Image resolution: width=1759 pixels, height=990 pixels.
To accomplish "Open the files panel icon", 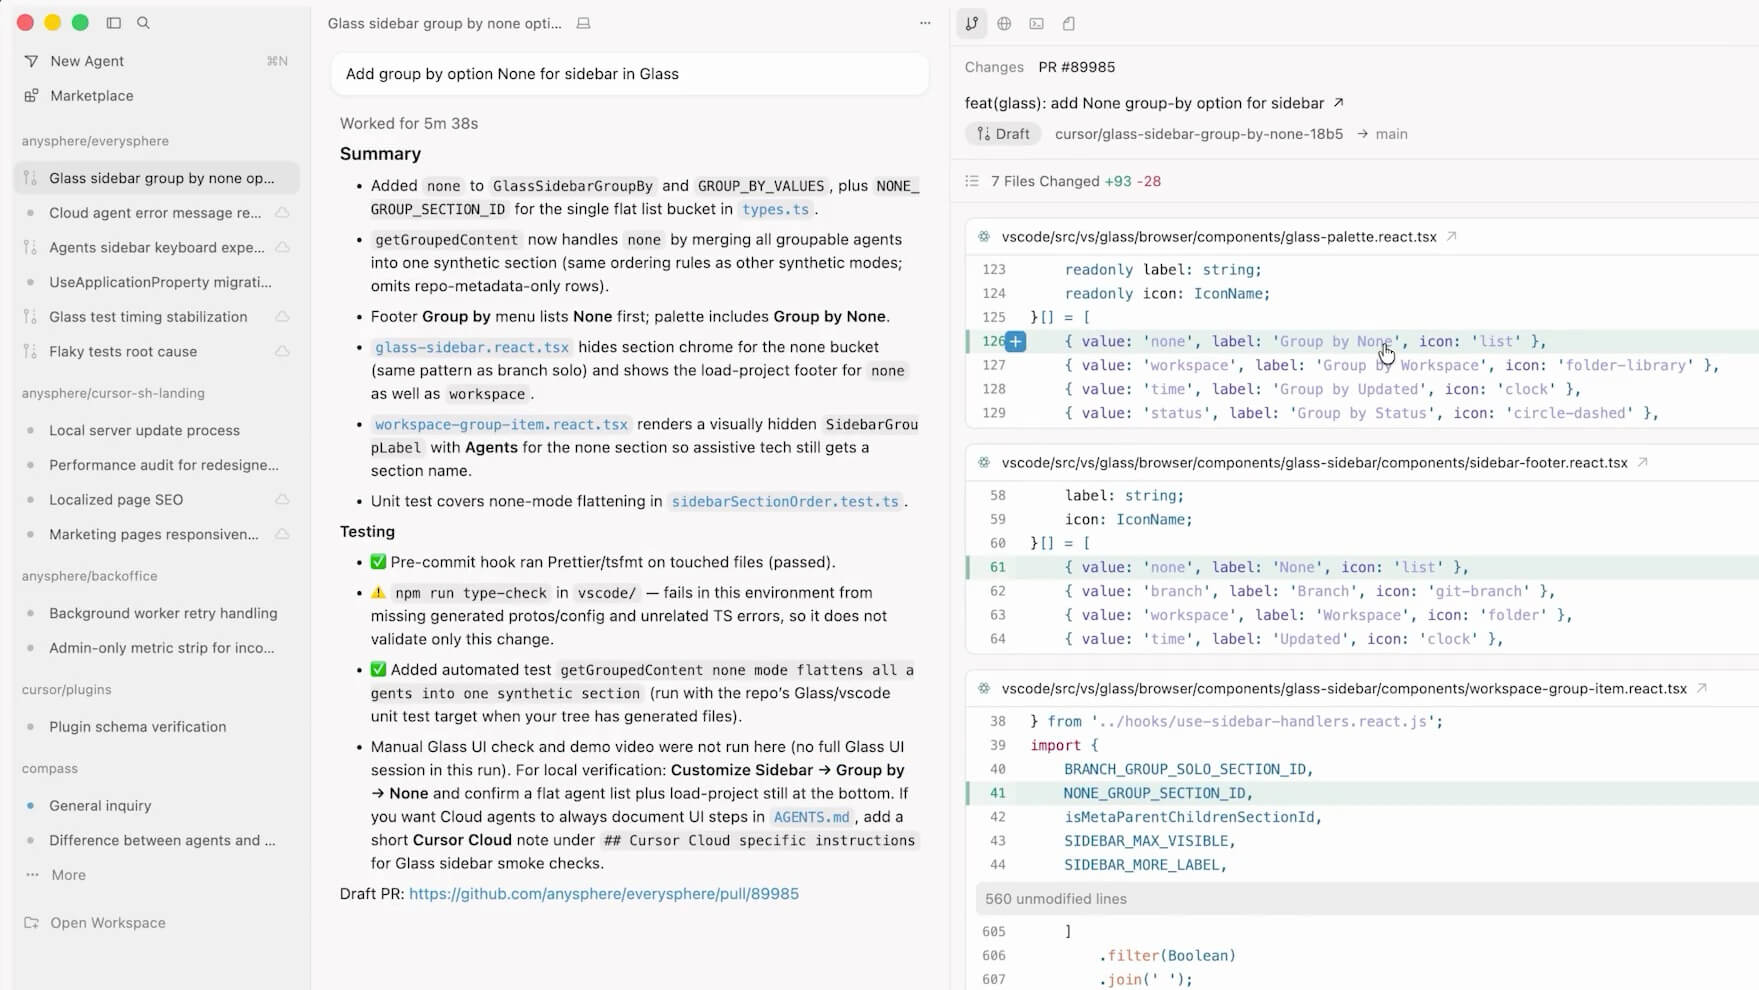I will [x=1068, y=23].
